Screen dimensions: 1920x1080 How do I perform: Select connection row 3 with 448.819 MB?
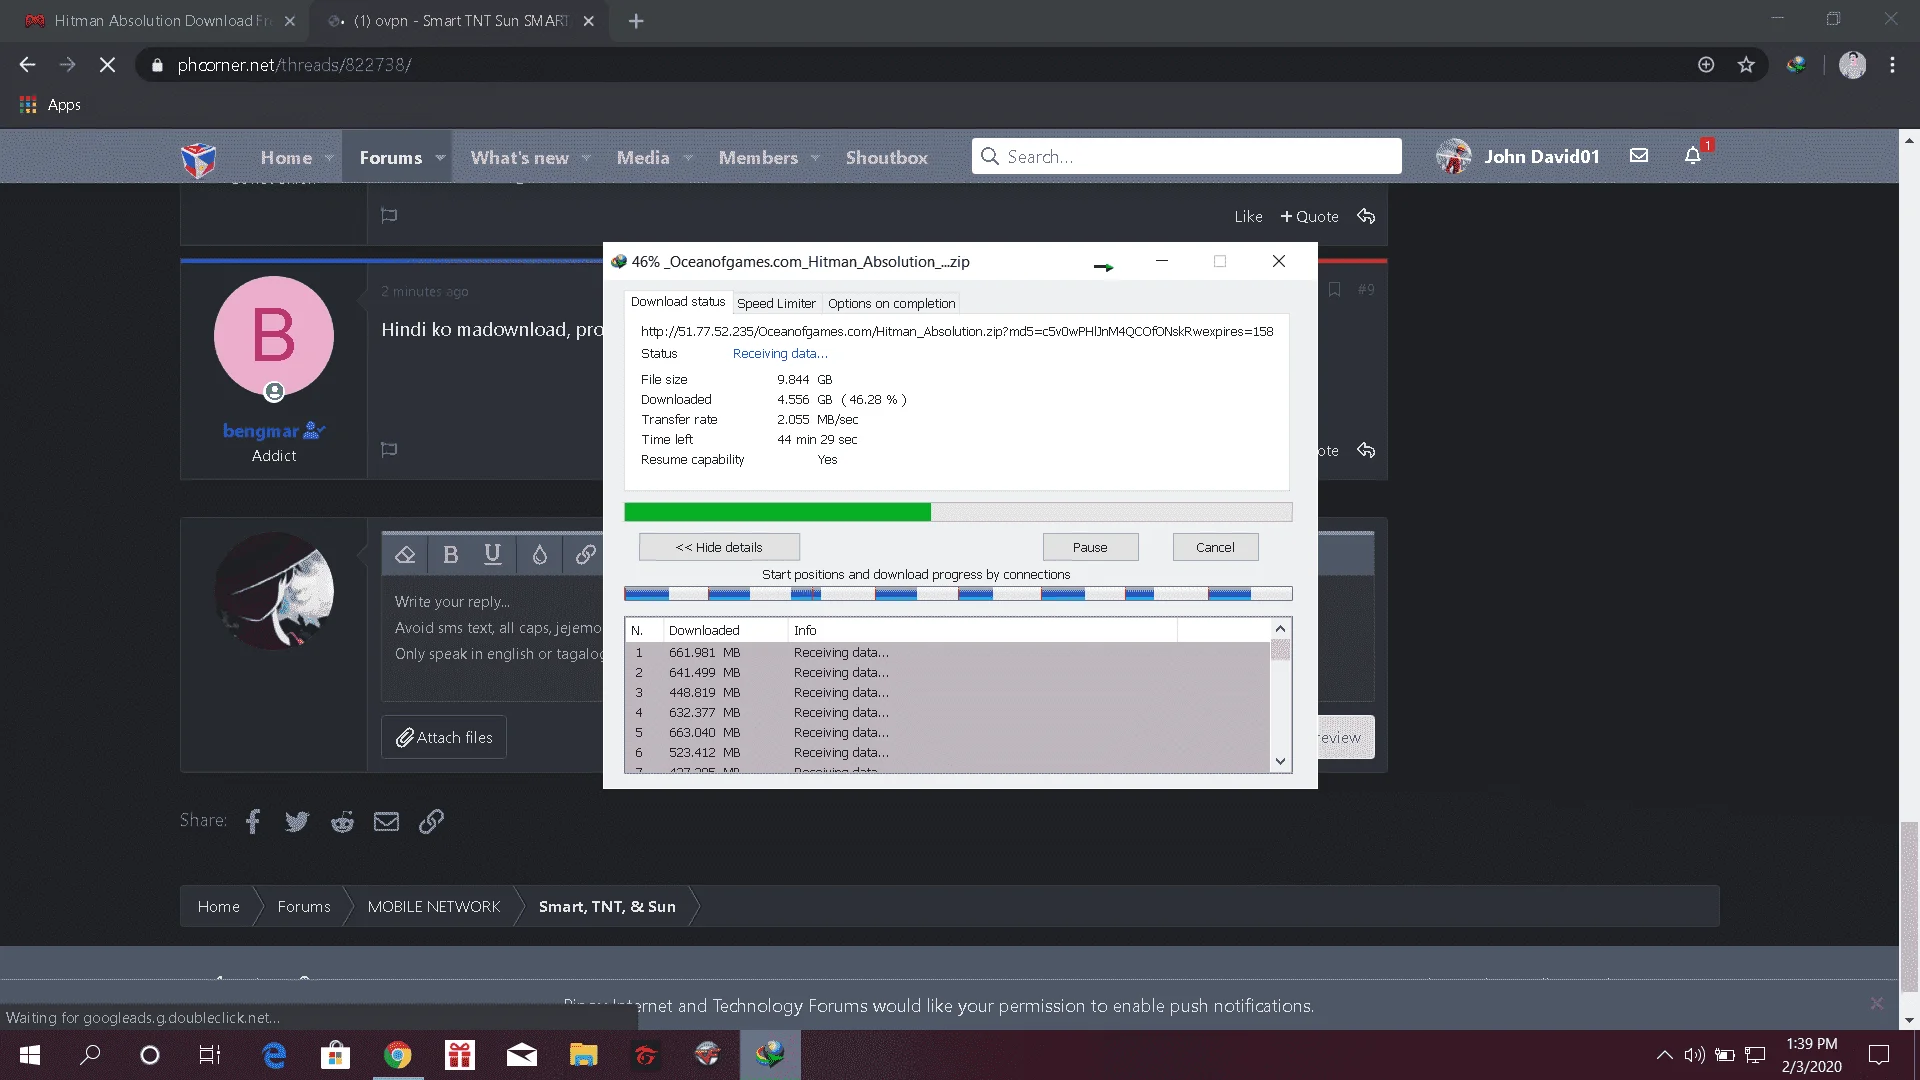pyautogui.click(x=947, y=693)
